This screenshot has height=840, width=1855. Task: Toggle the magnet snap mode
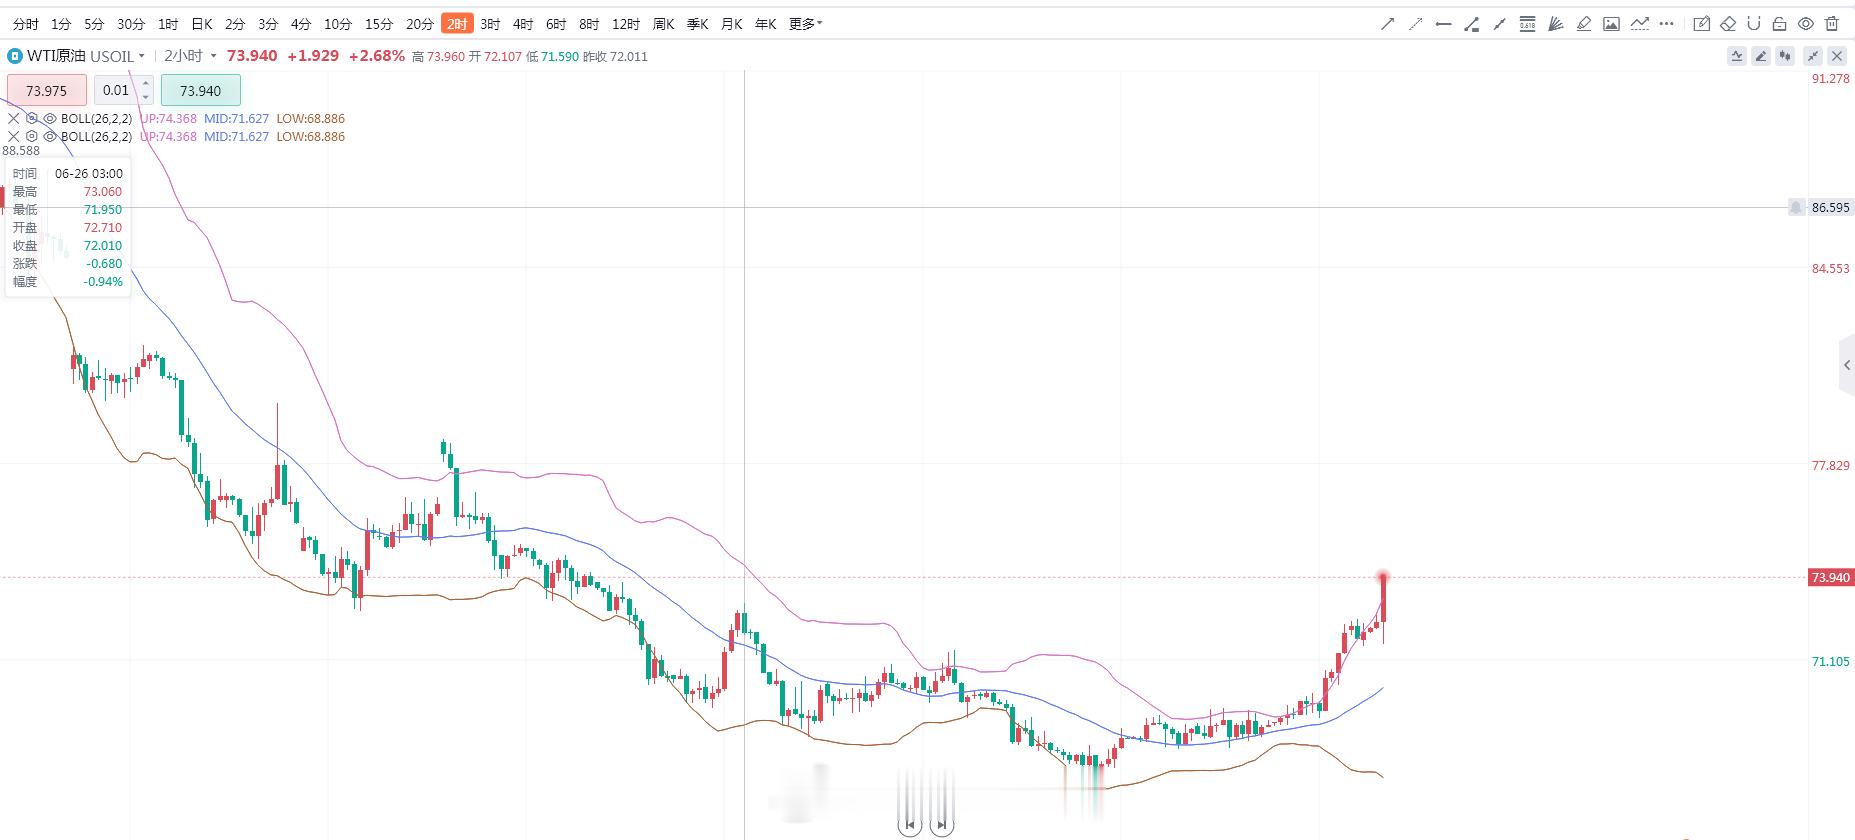[x=1753, y=24]
